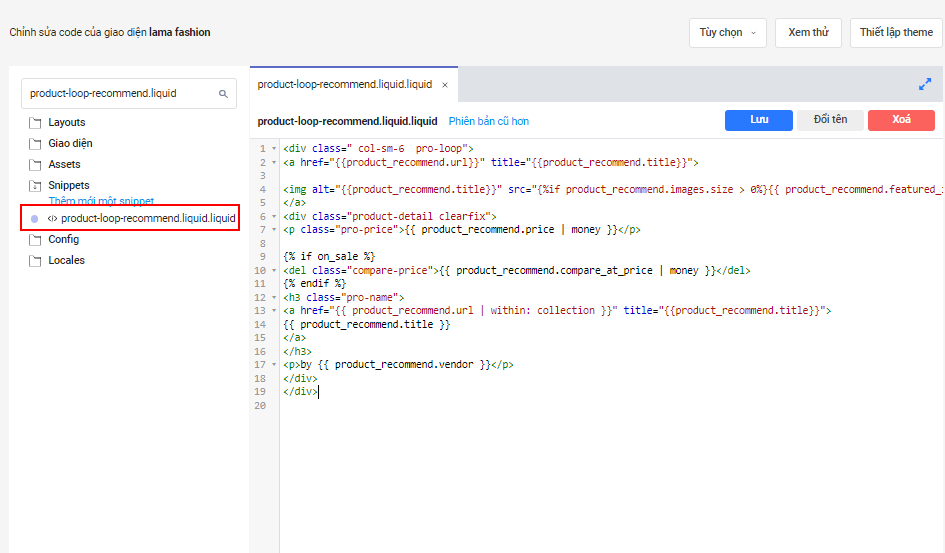Open the Tùy chọn dropdown
The height and width of the screenshot is (553, 945).
(x=727, y=33)
